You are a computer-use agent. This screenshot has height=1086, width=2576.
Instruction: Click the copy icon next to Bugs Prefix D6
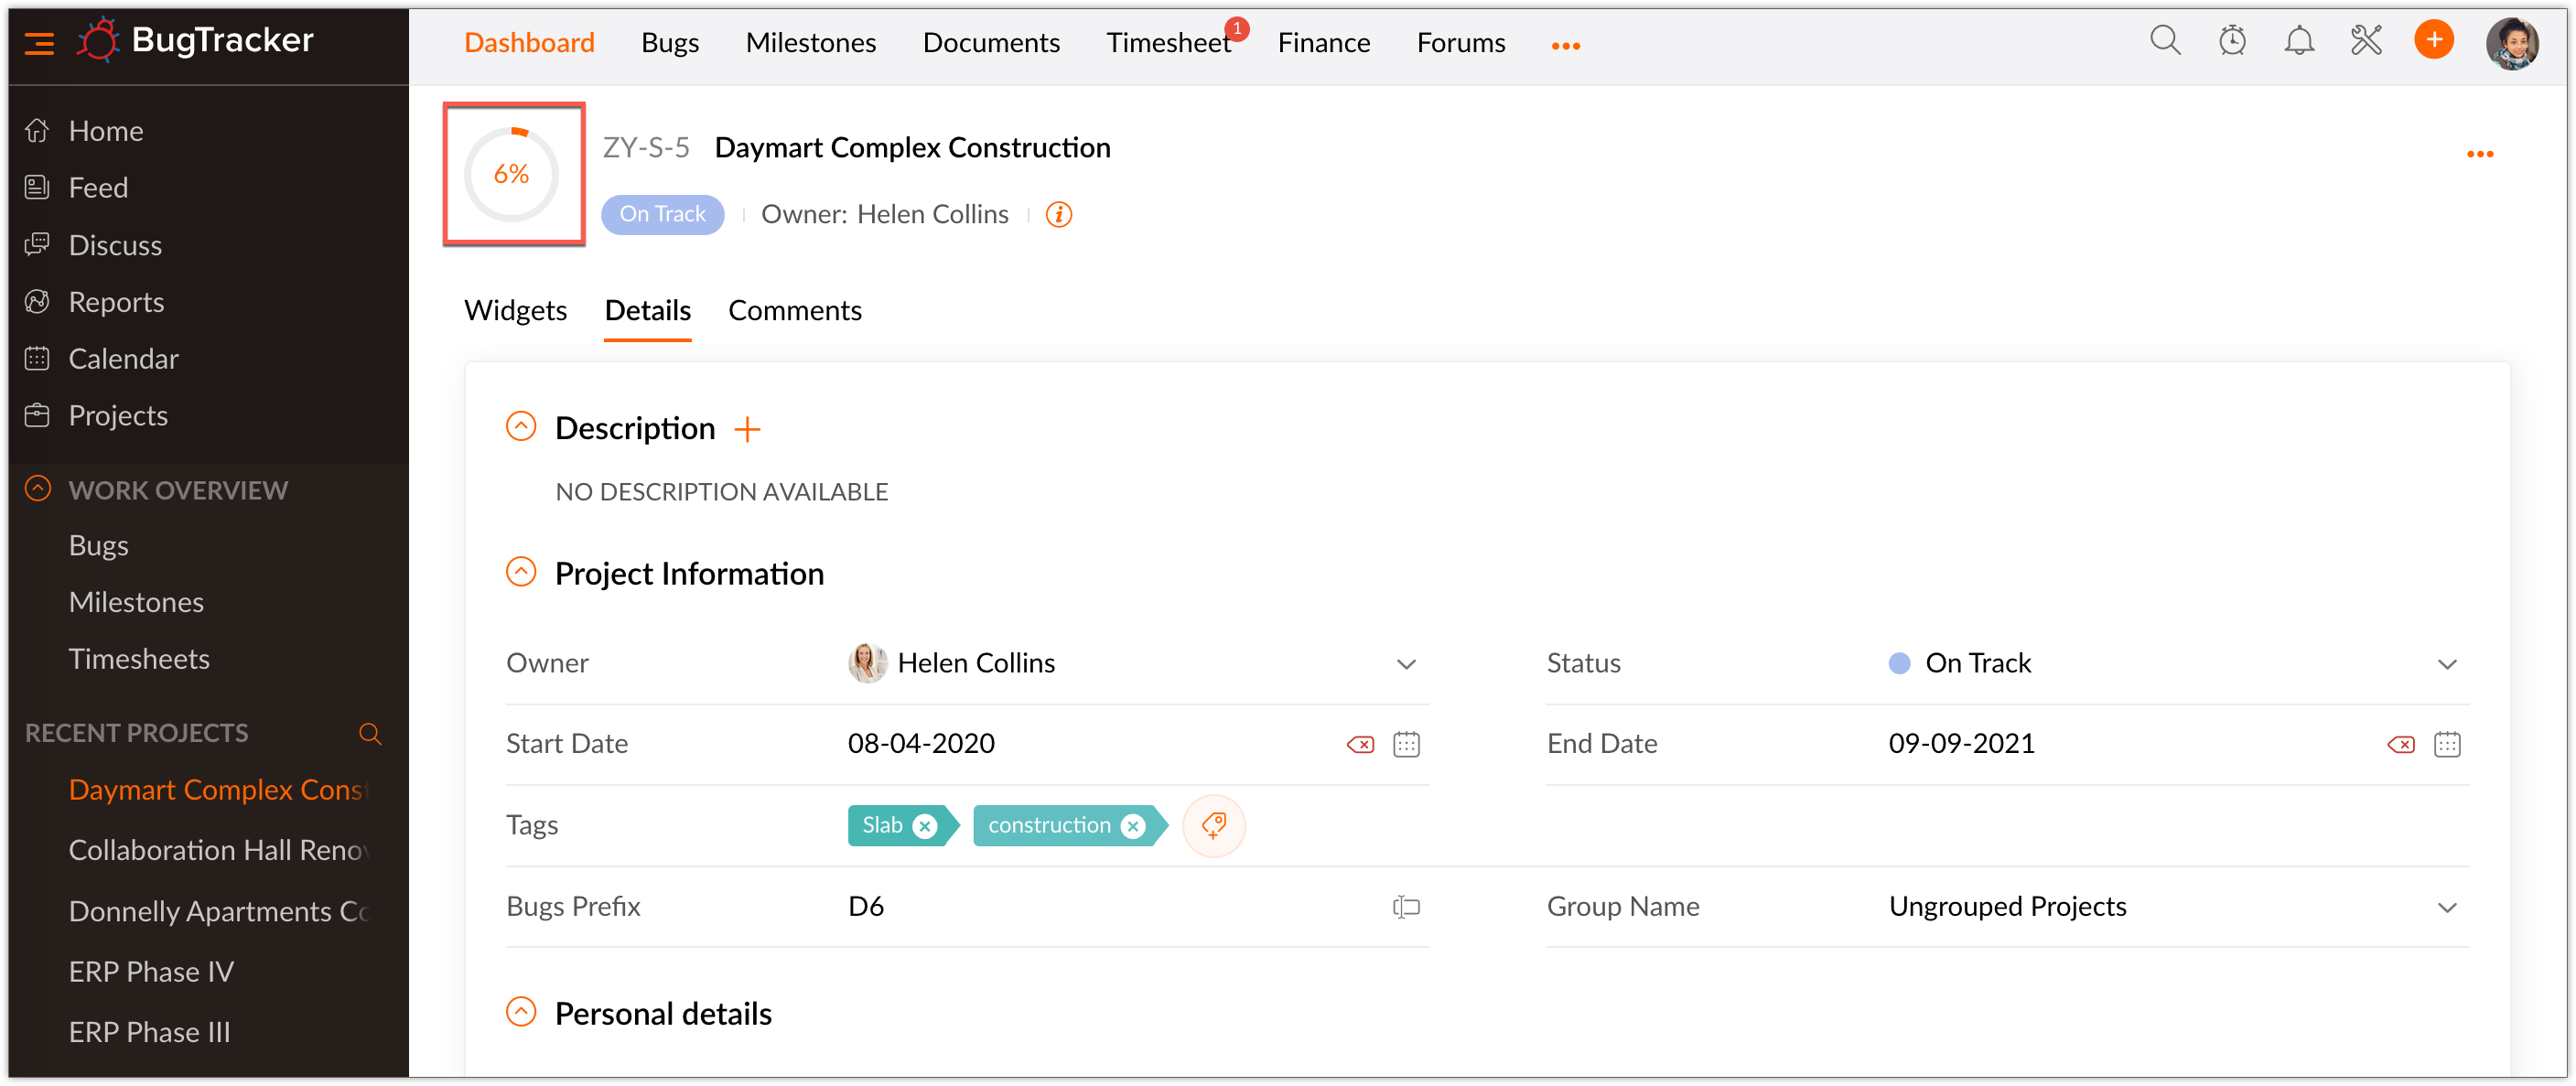(x=1406, y=906)
